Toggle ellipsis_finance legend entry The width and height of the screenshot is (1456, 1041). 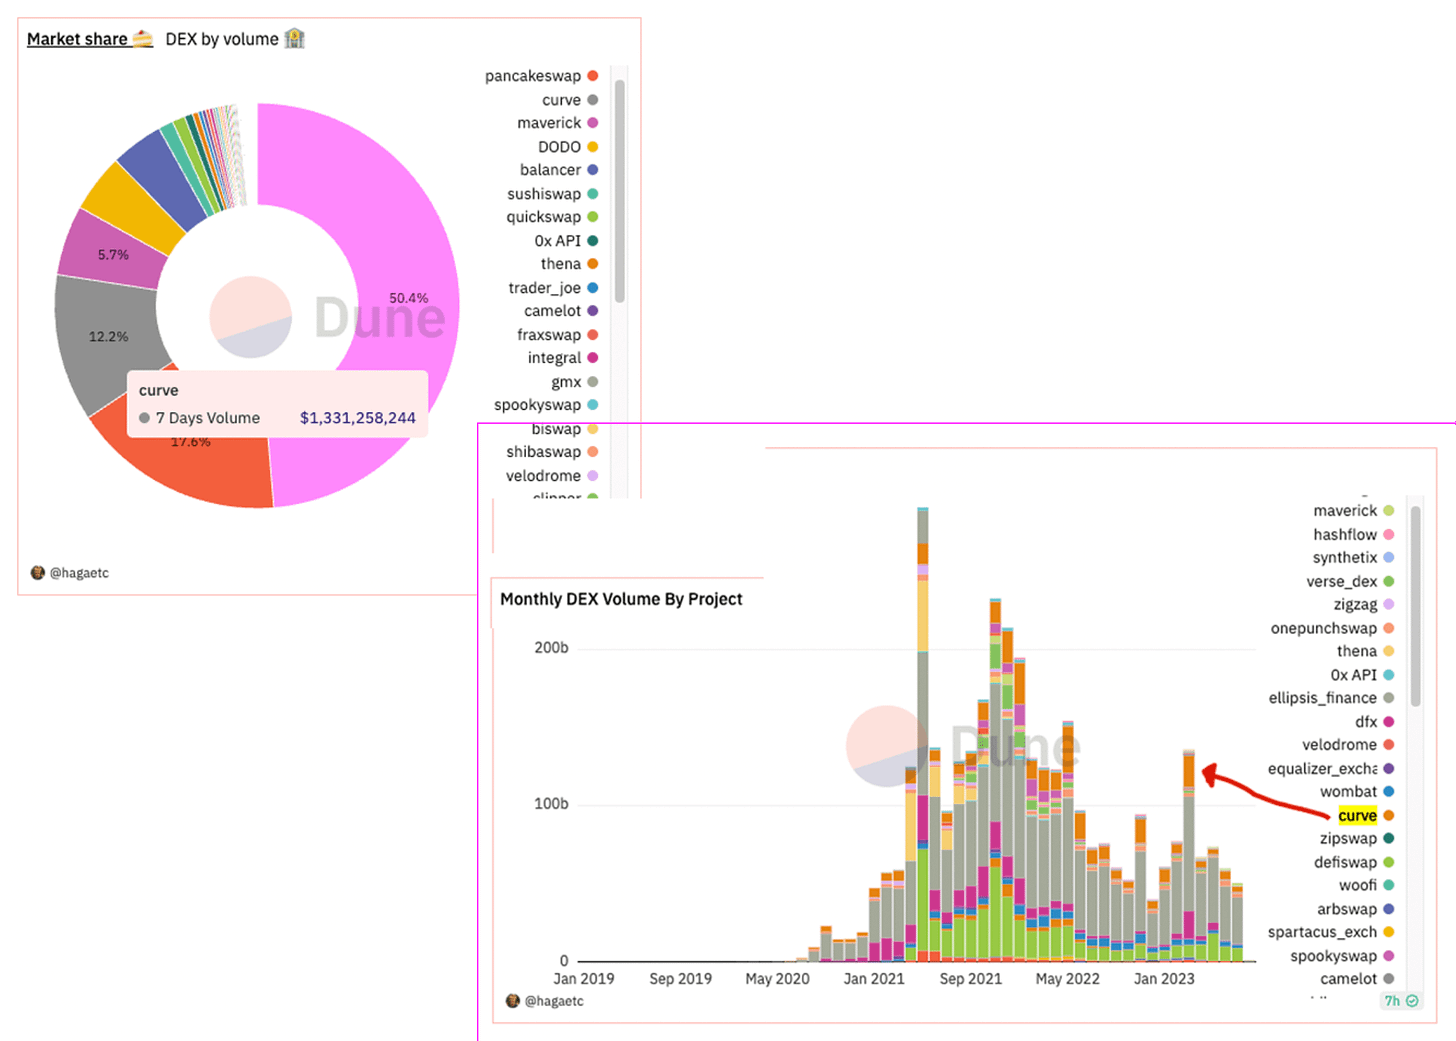pos(1331,698)
